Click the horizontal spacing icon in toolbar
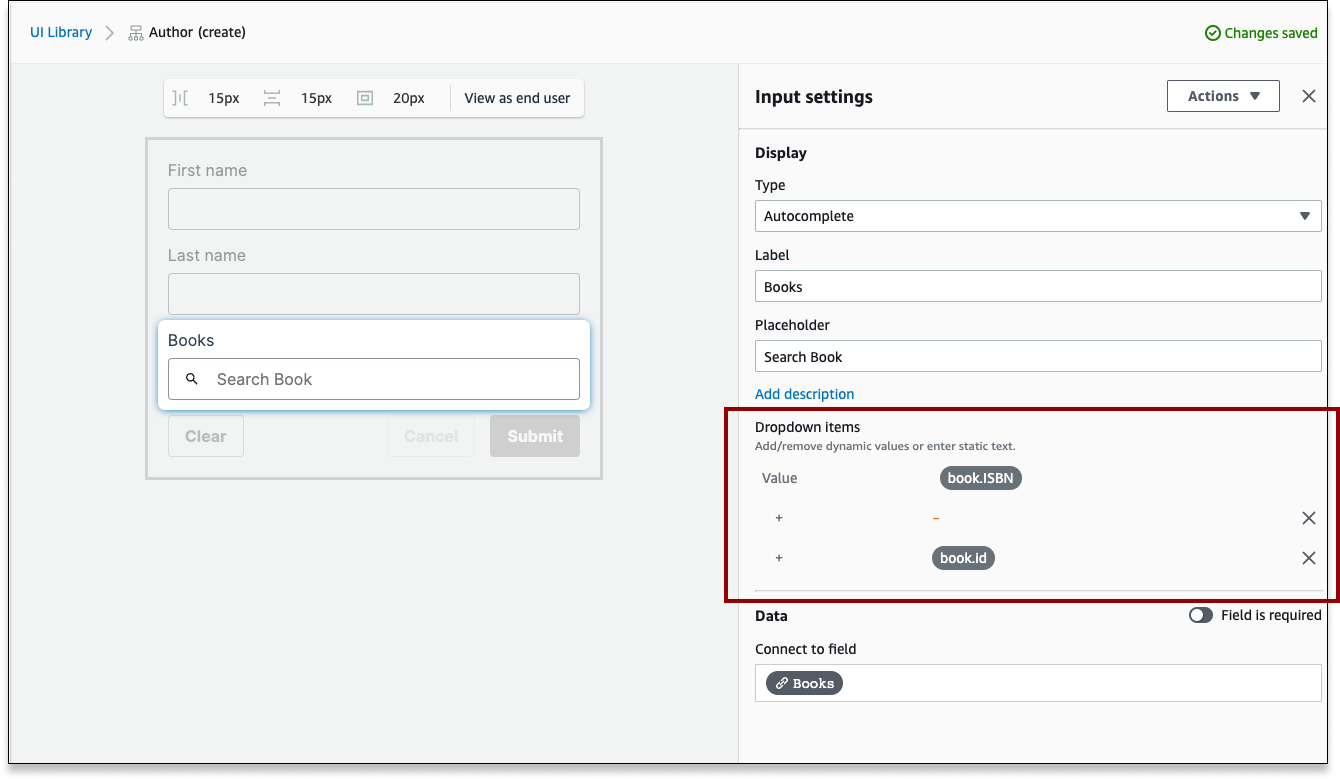 pos(180,98)
